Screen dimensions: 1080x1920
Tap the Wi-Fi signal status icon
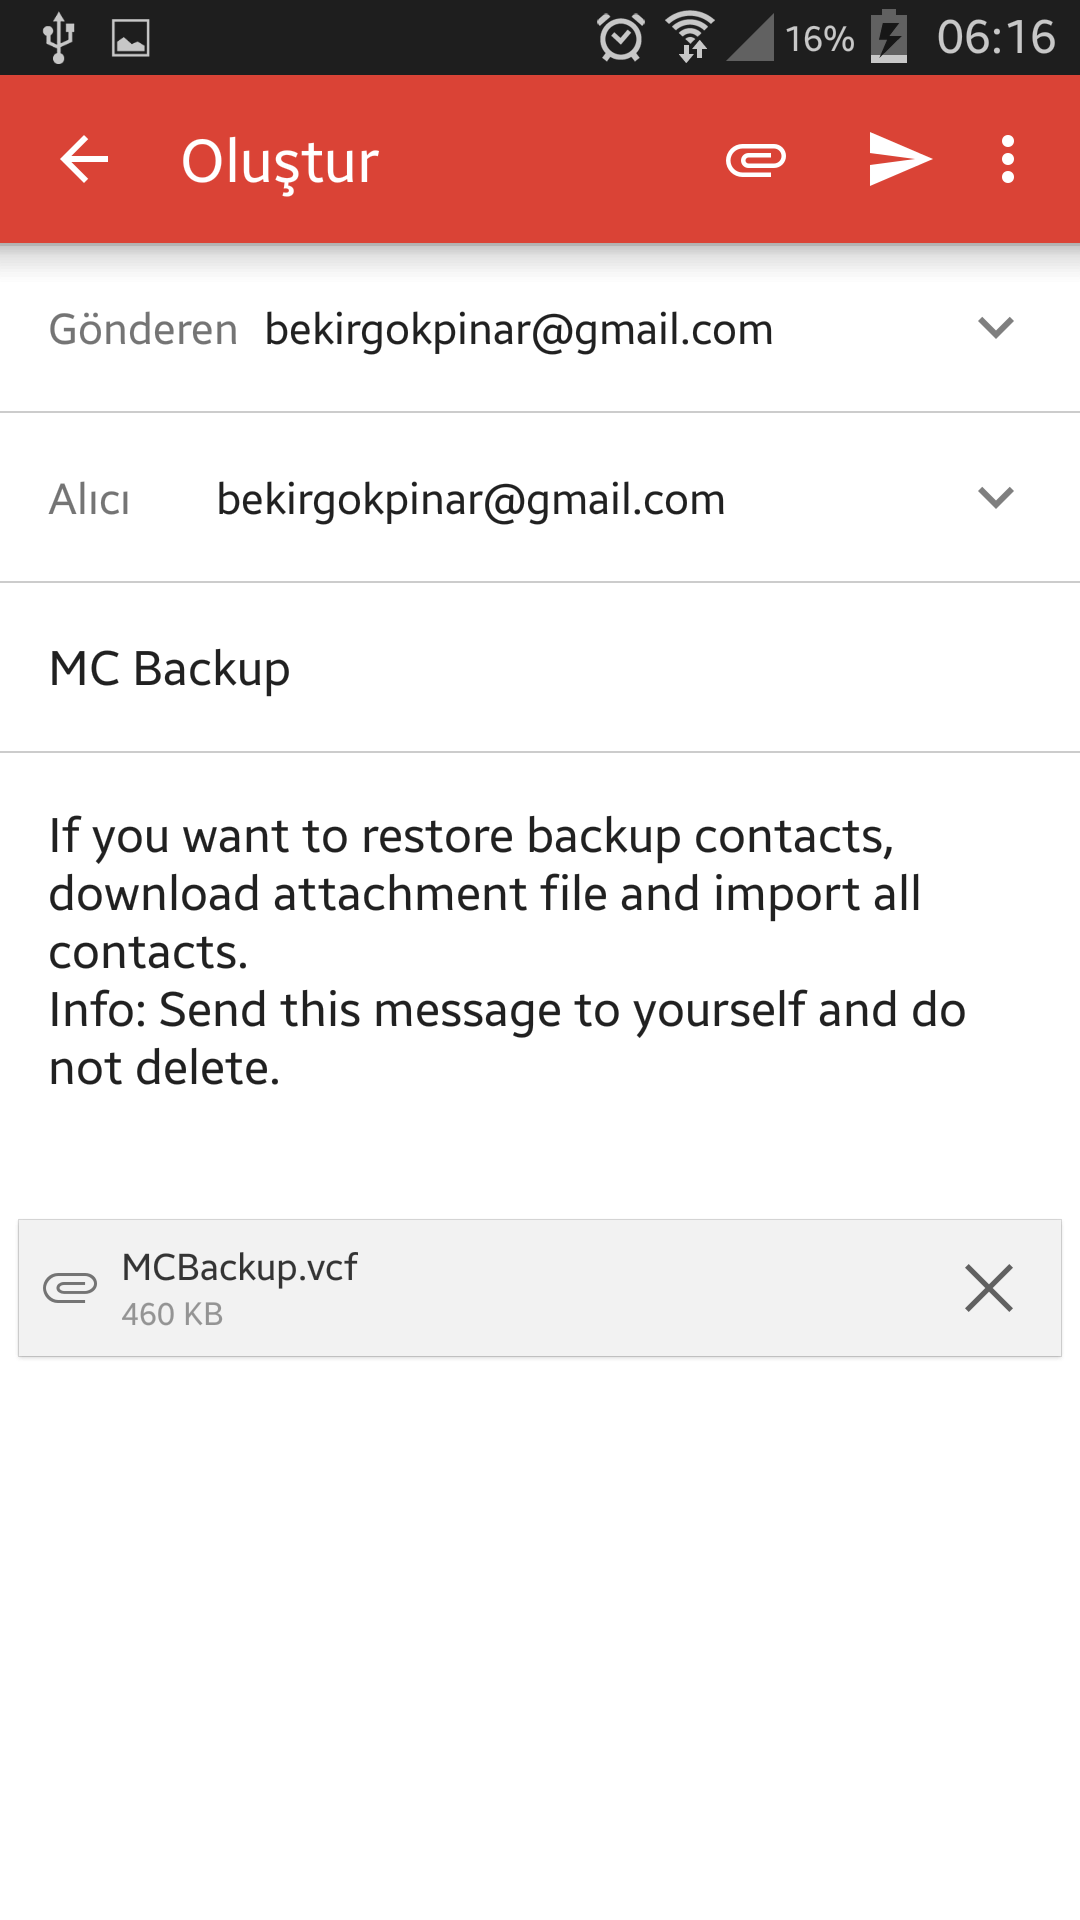691,38
